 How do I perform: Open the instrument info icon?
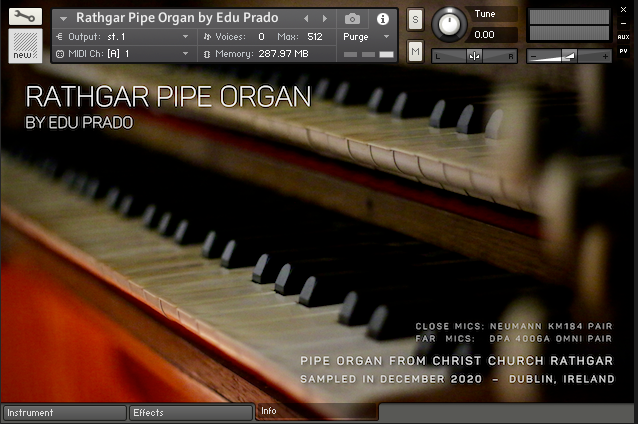pyautogui.click(x=382, y=18)
